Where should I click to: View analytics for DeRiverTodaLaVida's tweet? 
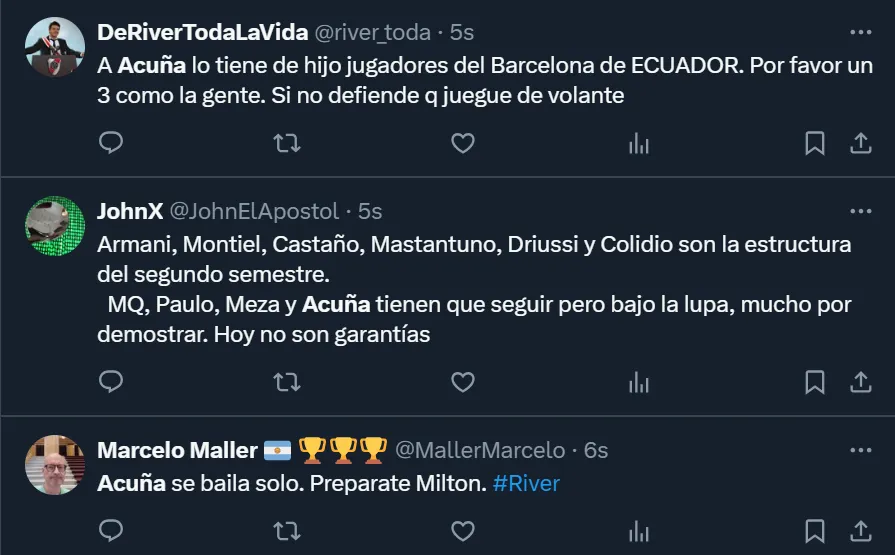(638, 144)
